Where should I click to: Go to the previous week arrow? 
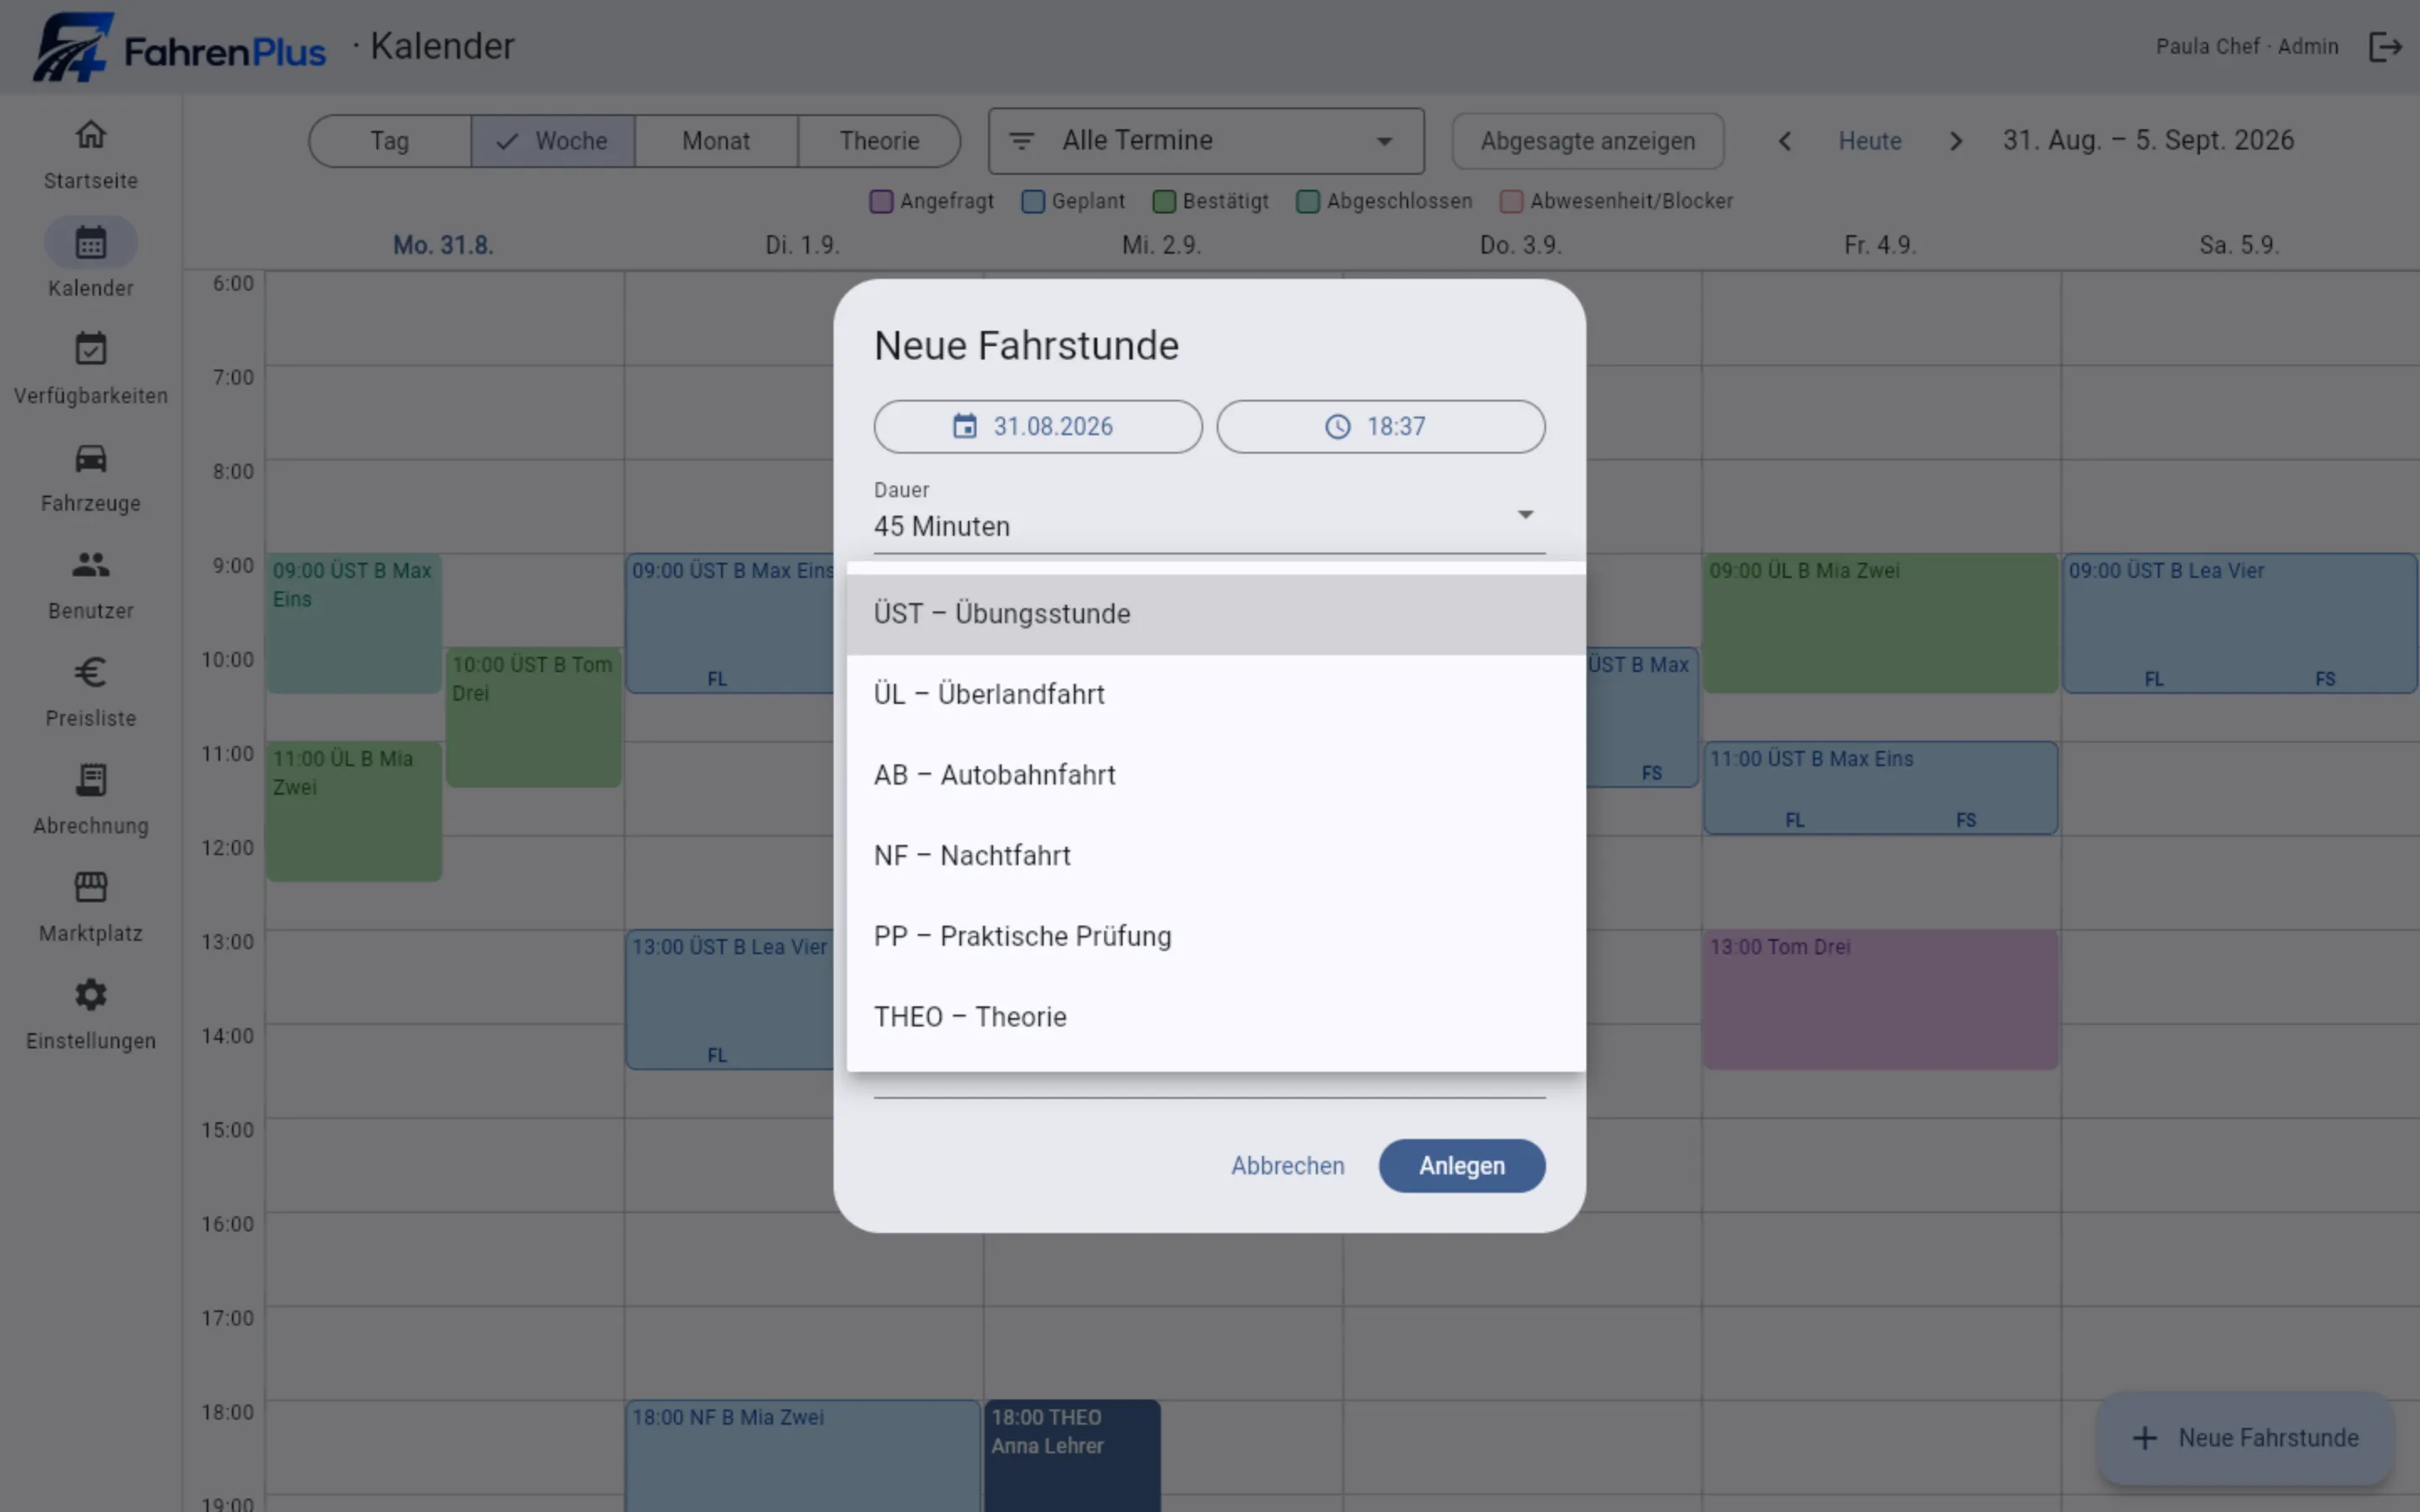point(1785,141)
